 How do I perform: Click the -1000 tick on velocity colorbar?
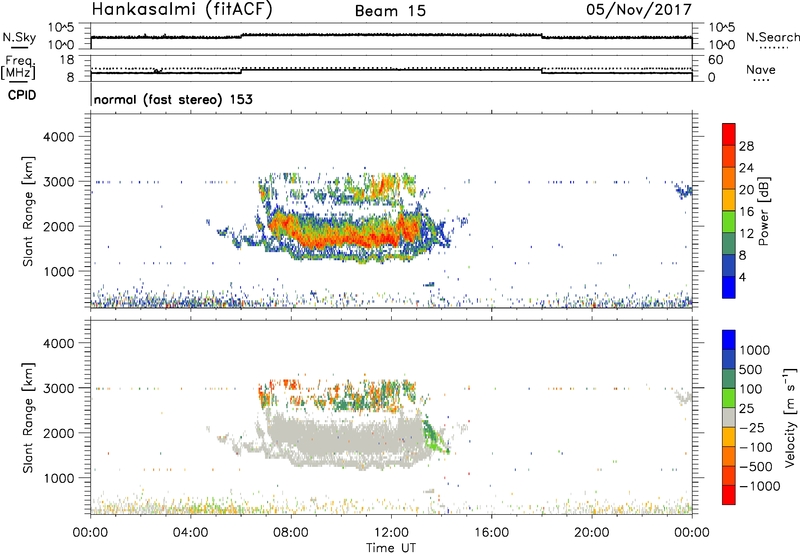click(760, 486)
